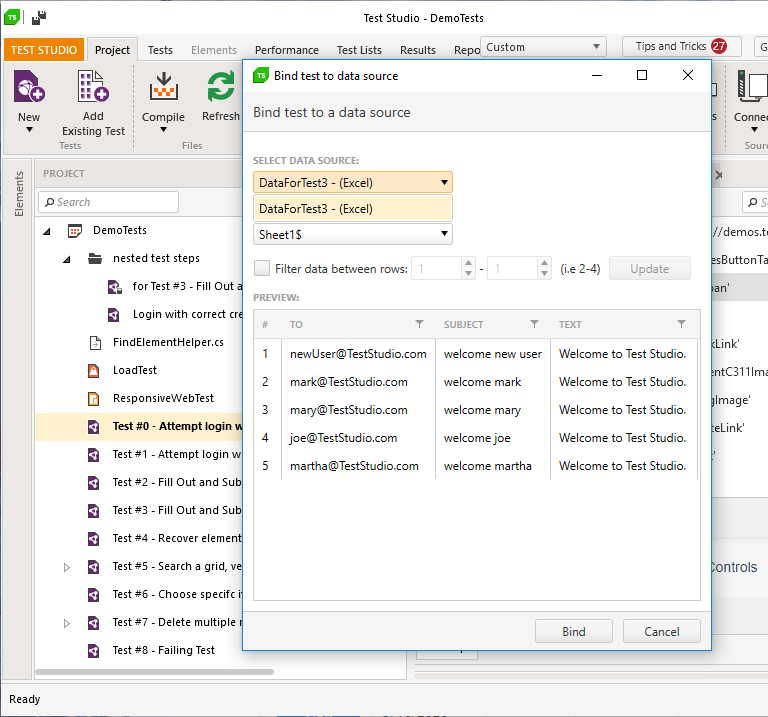Open the vertical Elements side tab
The width and height of the screenshot is (768, 717).
(x=19, y=194)
